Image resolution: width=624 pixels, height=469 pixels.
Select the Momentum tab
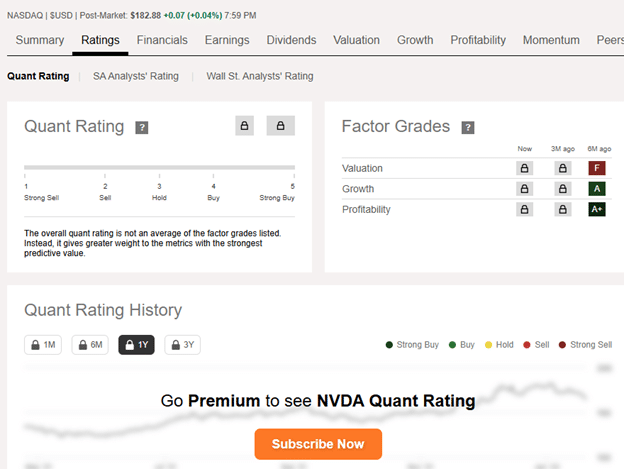click(x=551, y=40)
